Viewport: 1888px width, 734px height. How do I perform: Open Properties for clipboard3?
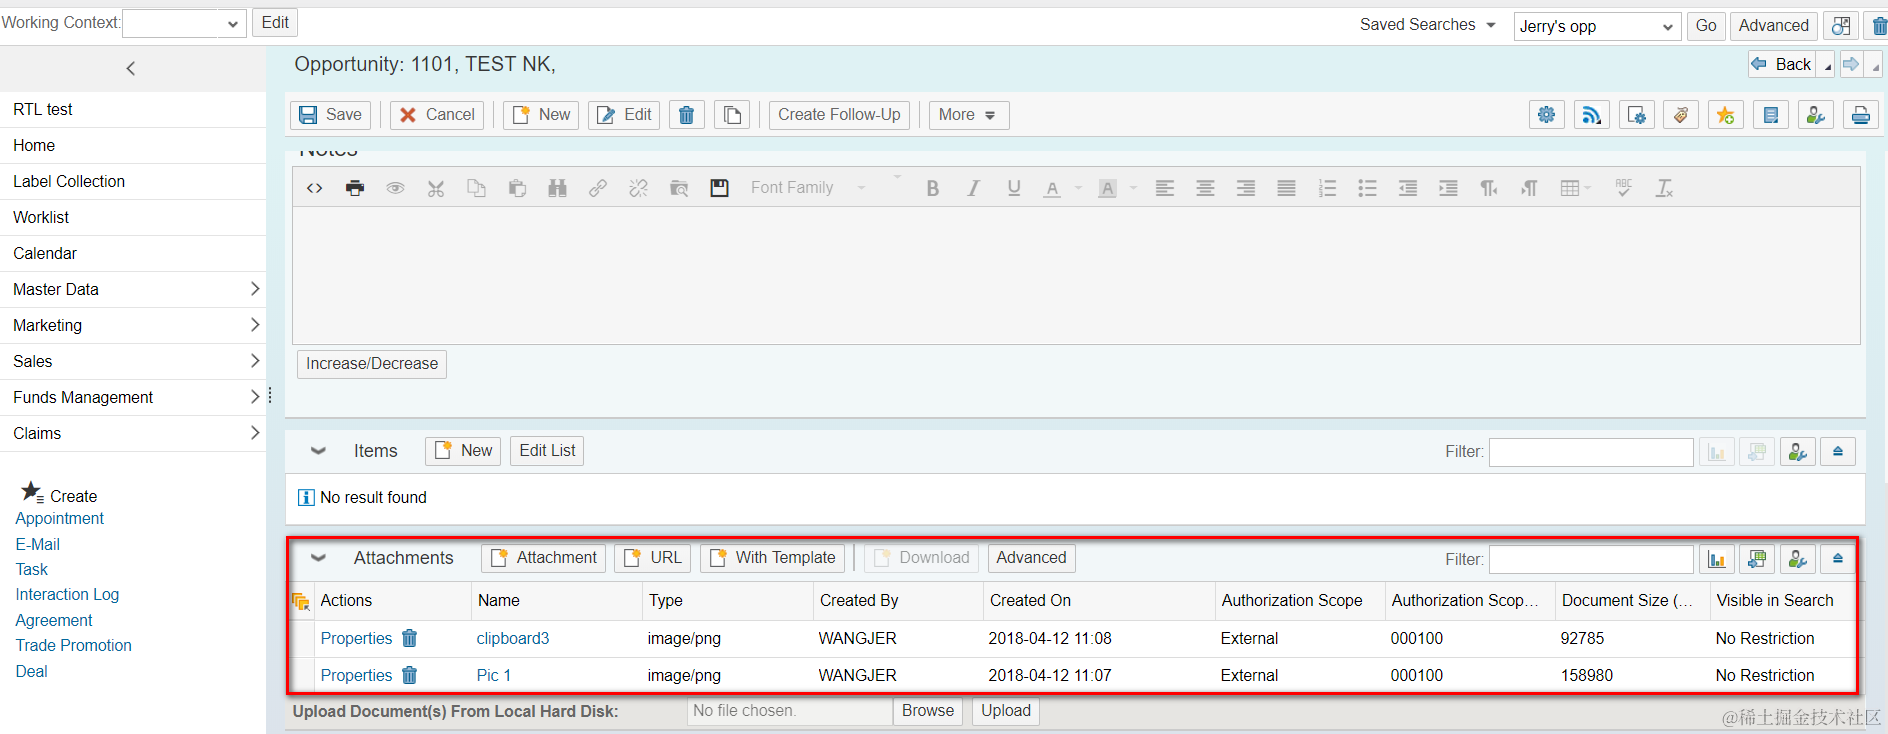tap(356, 638)
